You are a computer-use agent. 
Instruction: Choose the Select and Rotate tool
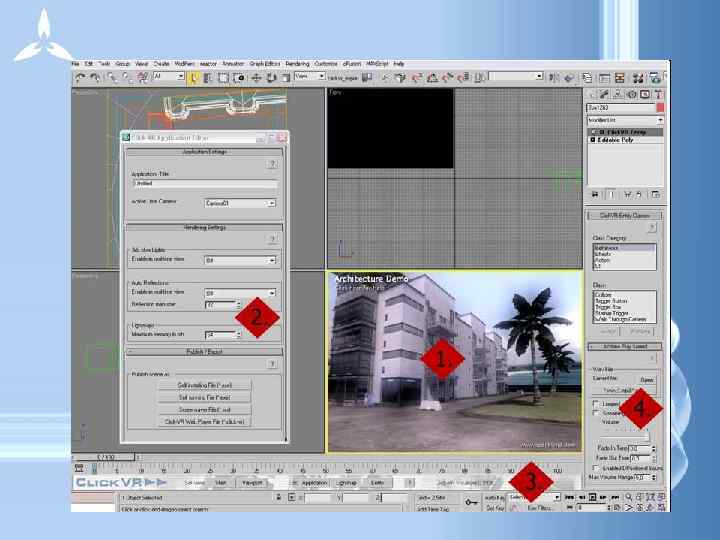point(271,78)
